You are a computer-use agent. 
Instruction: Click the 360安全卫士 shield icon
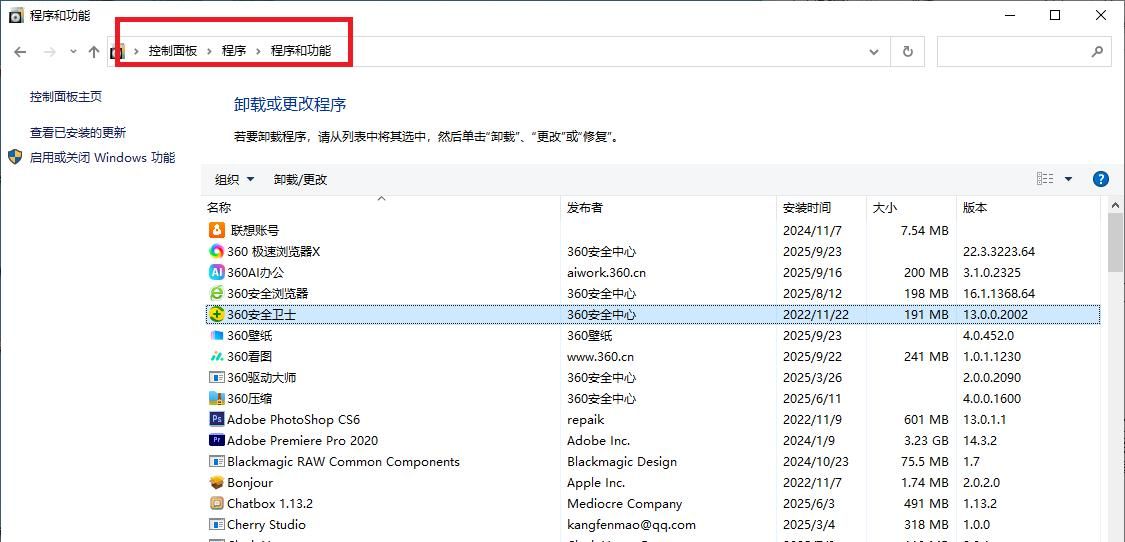(x=217, y=314)
